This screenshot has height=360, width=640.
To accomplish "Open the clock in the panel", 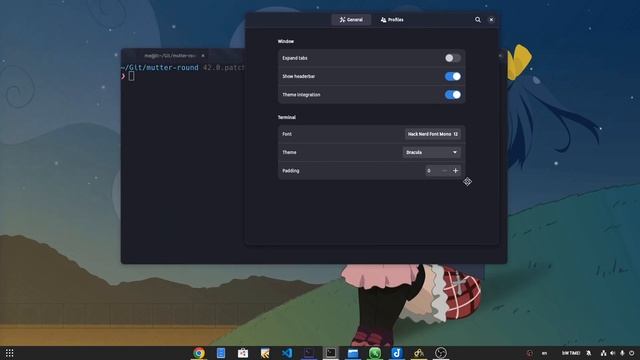I will pos(571,353).
